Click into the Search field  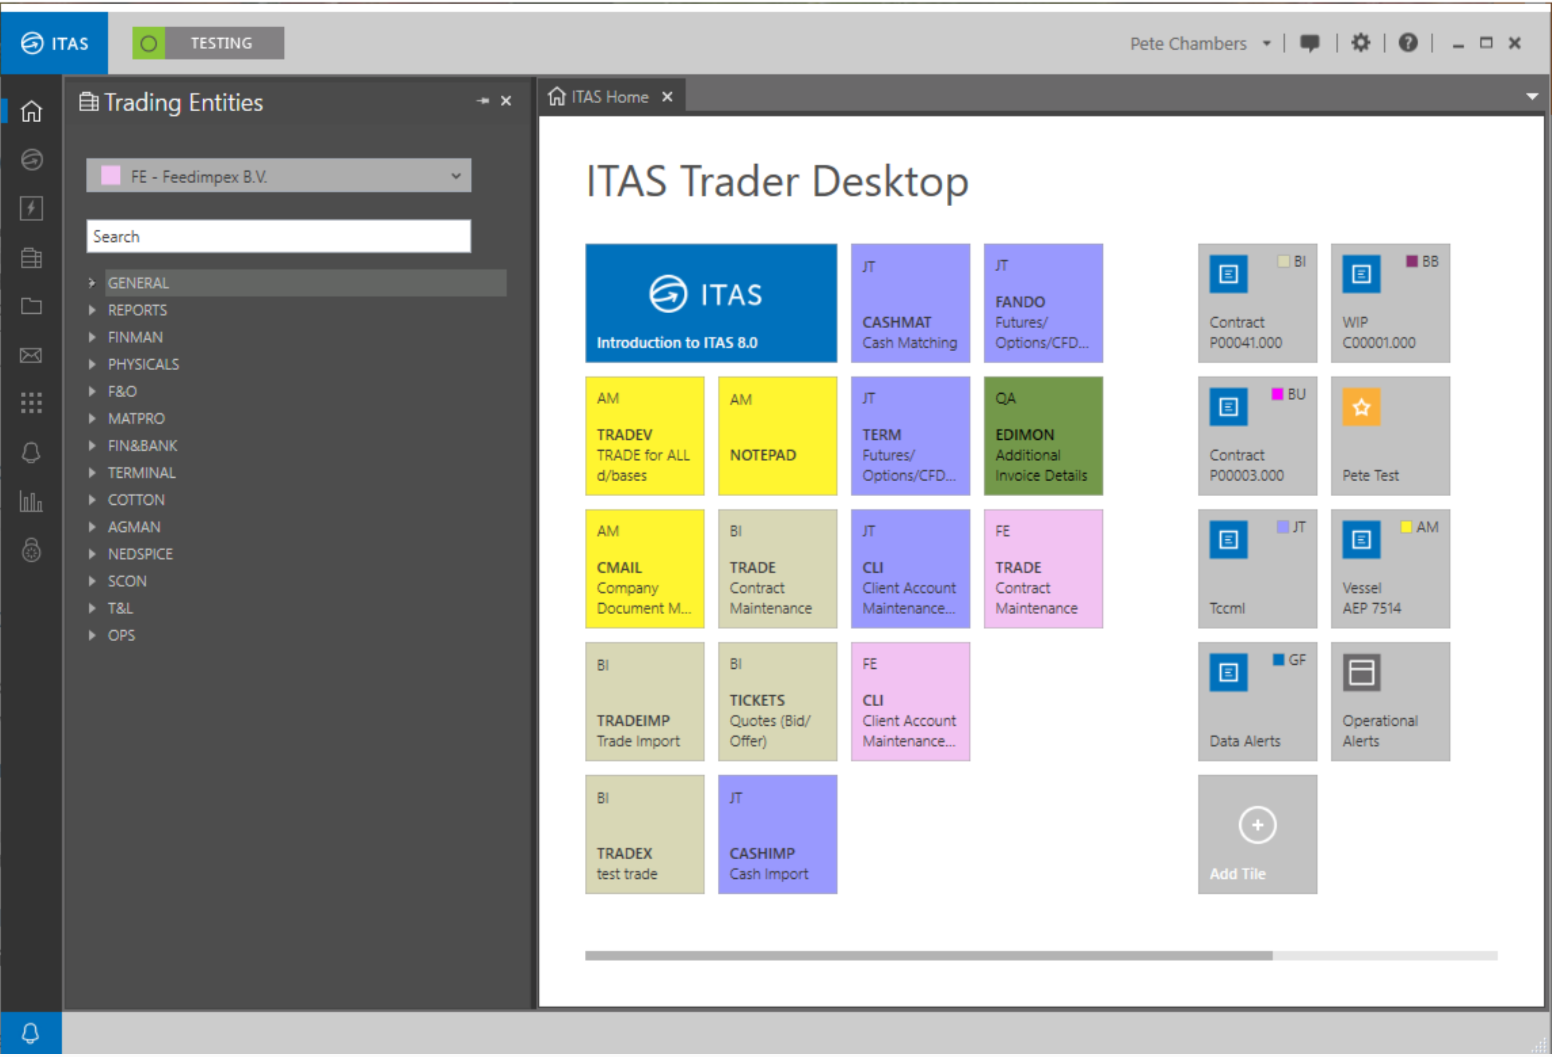[x=278, y=236]
